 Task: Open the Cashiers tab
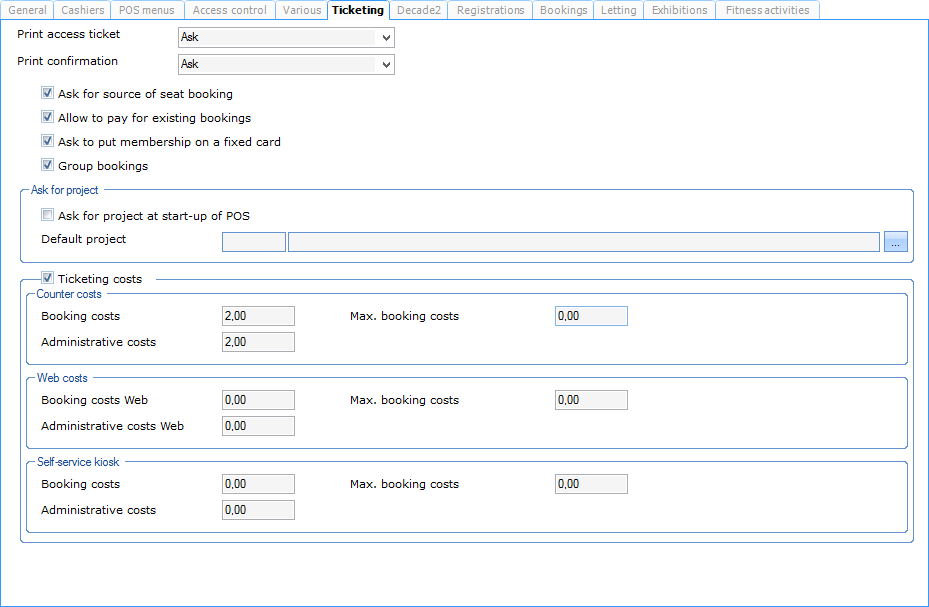coord(82,10)
